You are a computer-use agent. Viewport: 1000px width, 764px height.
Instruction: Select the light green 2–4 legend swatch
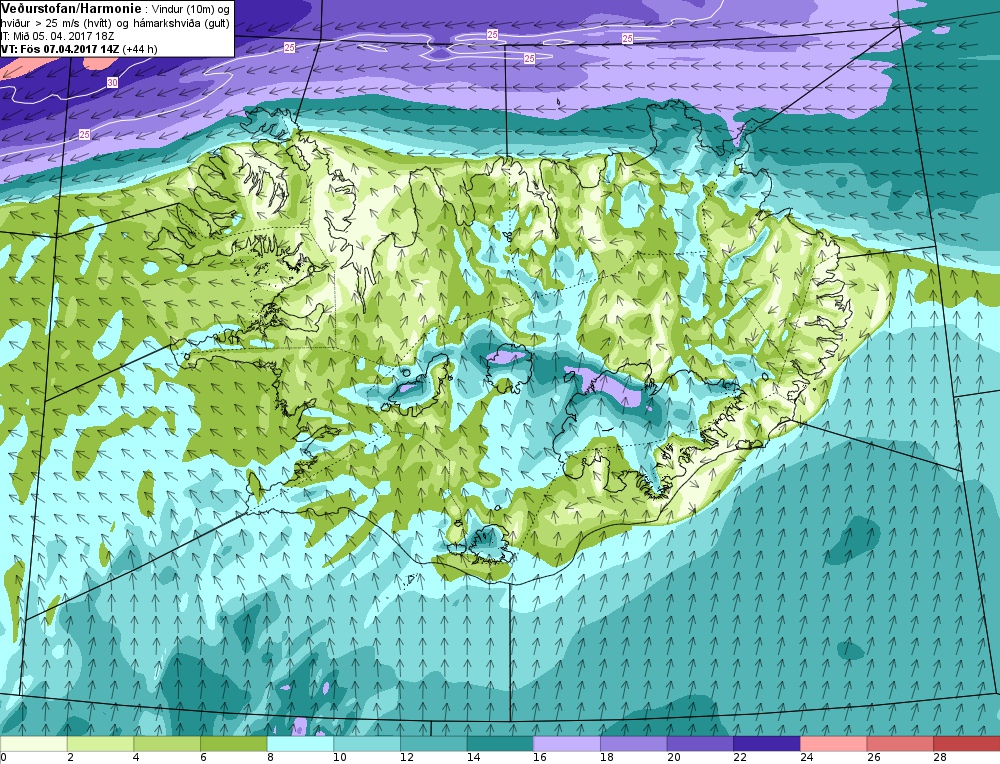(100, 744)
